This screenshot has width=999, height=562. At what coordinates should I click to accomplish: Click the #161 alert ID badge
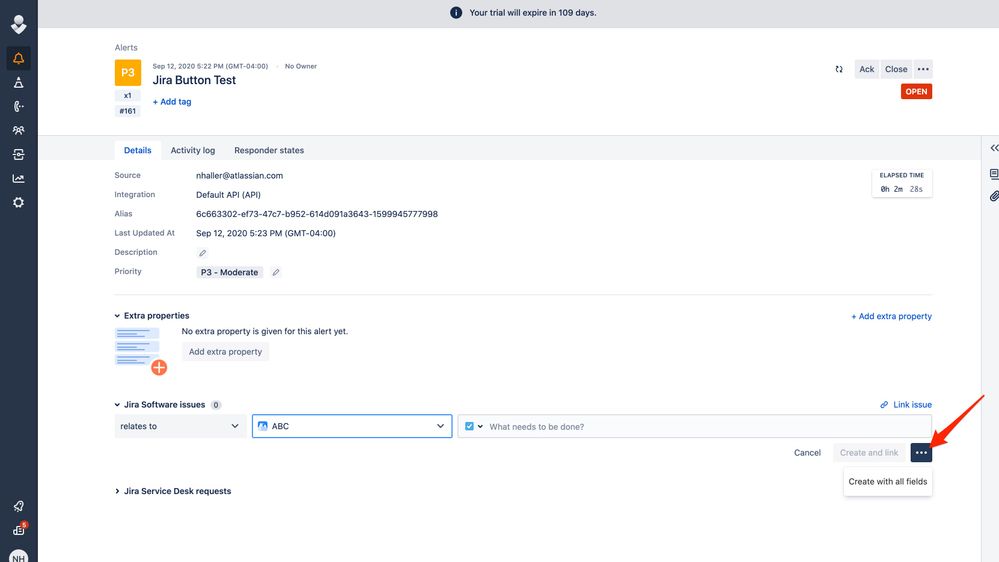click(127, 111)
